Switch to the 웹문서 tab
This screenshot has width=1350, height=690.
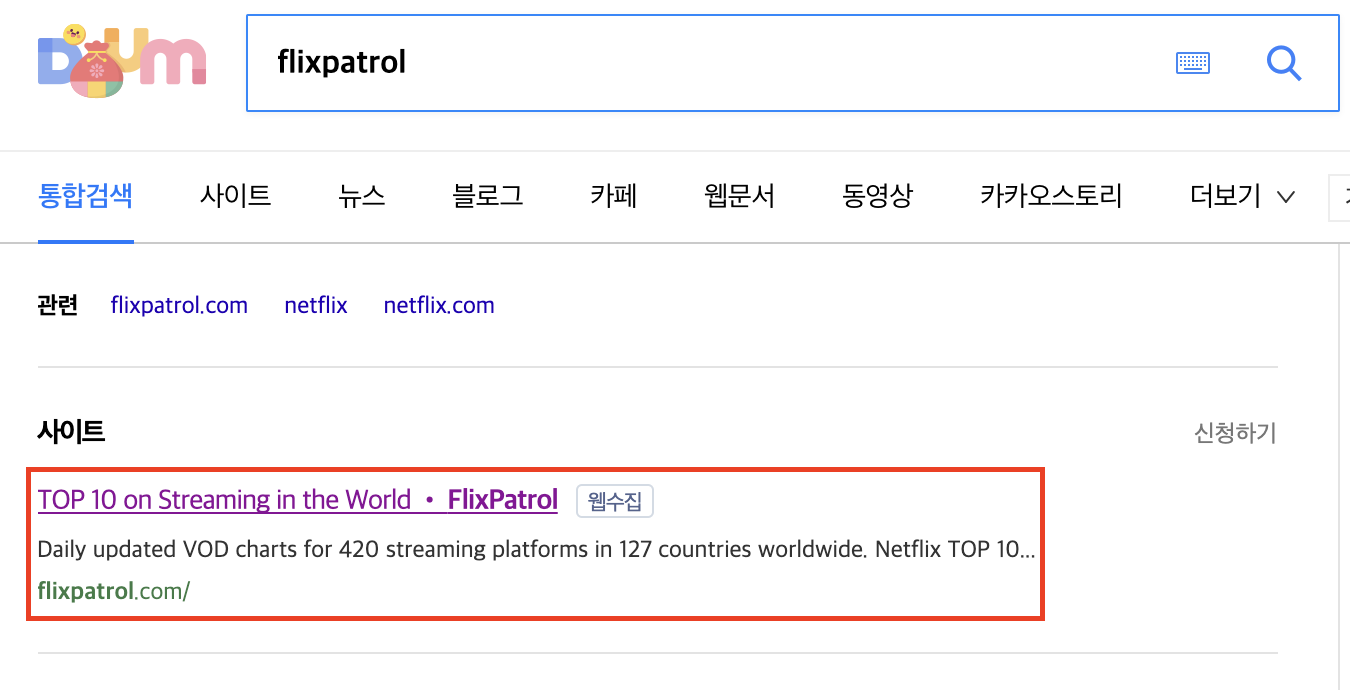coord(740,195)
